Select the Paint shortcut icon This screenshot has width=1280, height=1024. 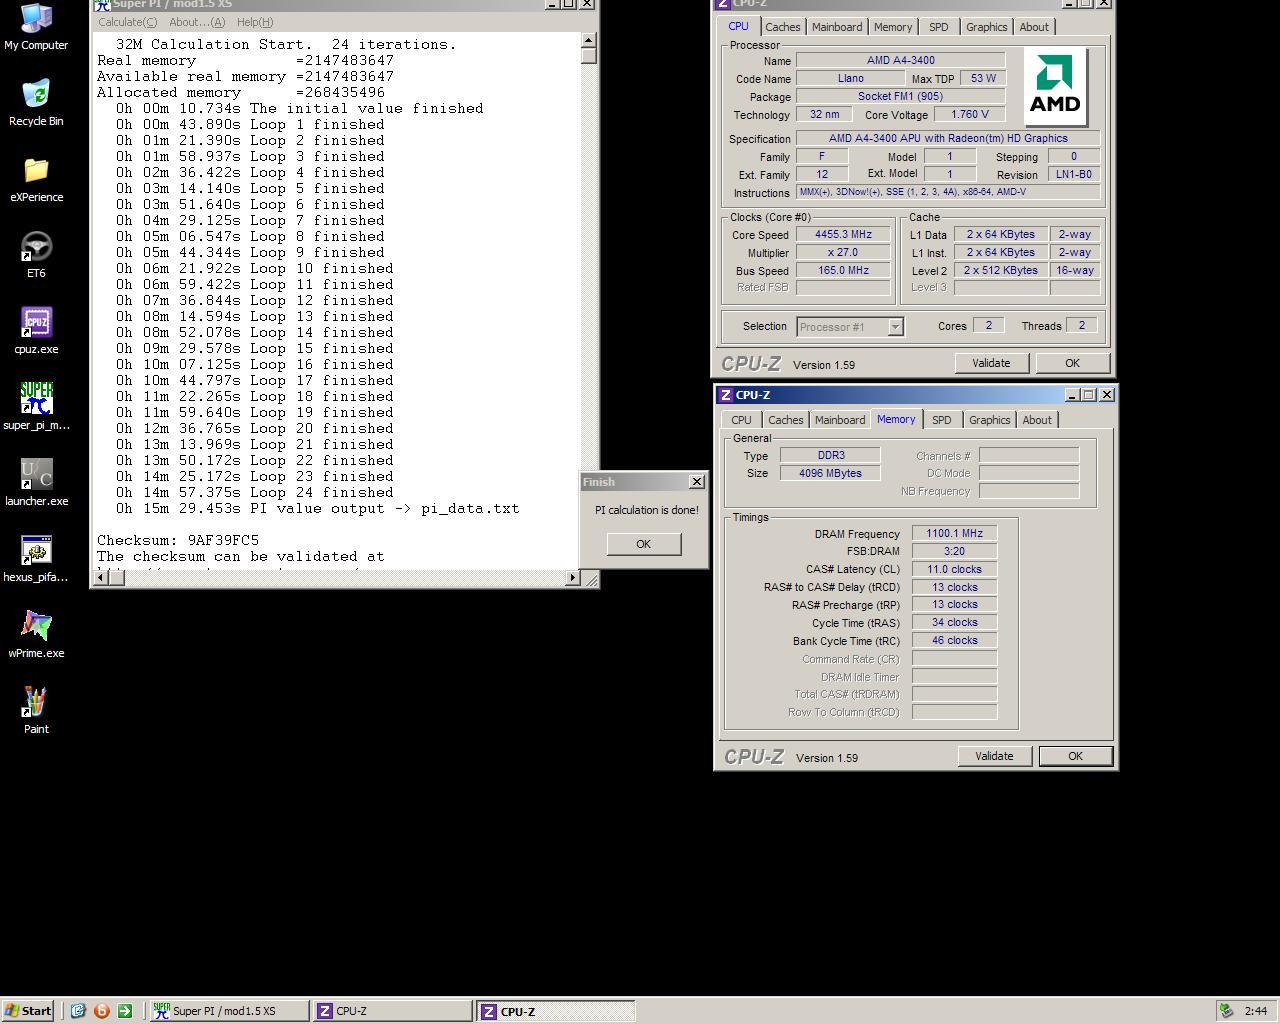point(36,711)
